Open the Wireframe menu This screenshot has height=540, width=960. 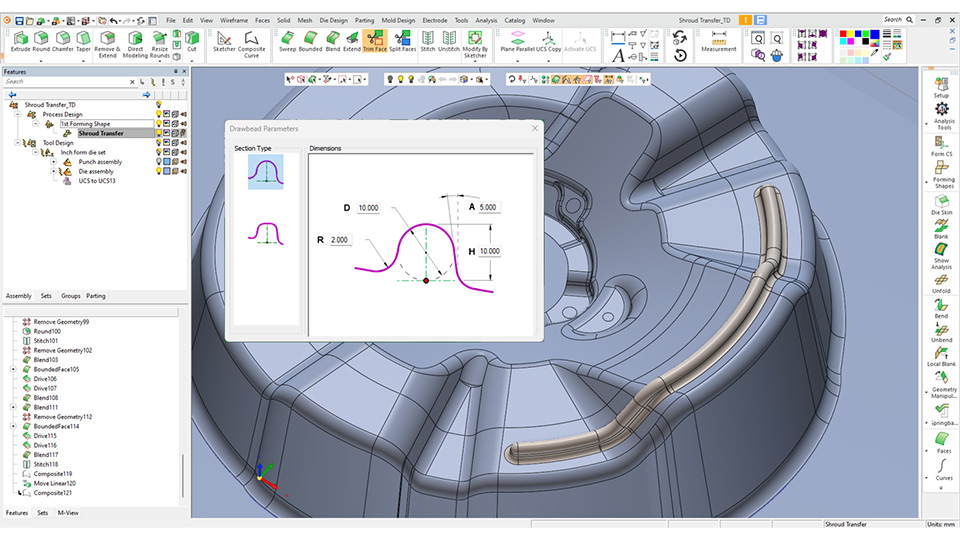pyautogui.click(x=234, y=20)
